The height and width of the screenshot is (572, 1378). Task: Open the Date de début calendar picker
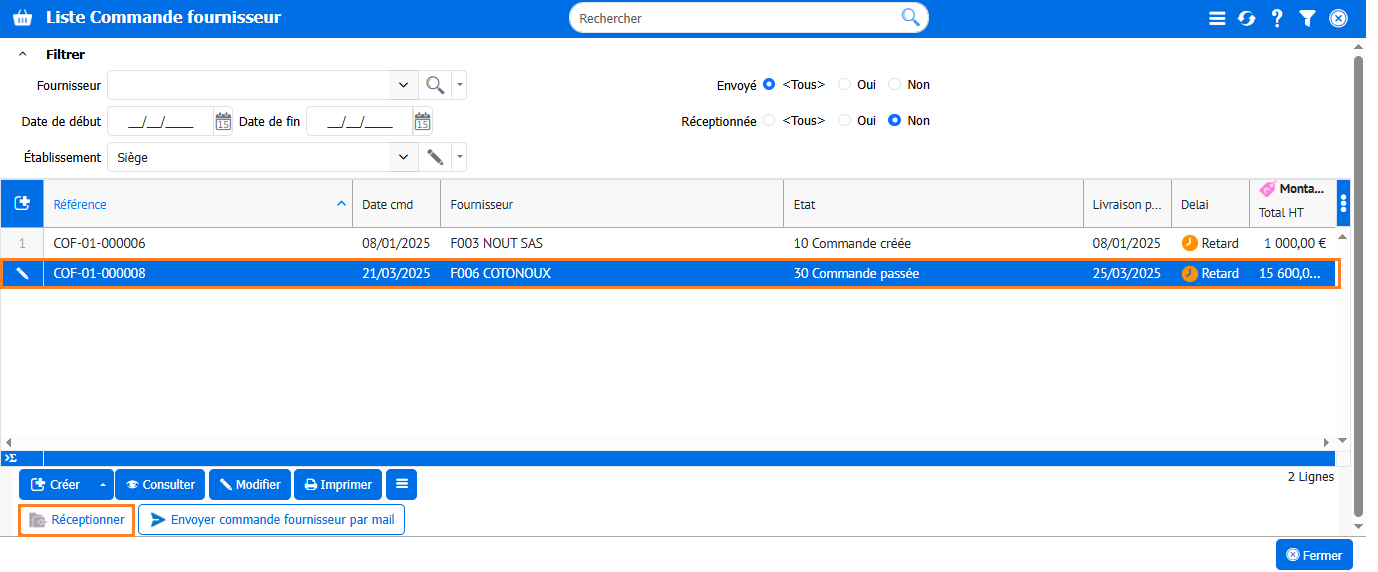click(x=223, y=121)
